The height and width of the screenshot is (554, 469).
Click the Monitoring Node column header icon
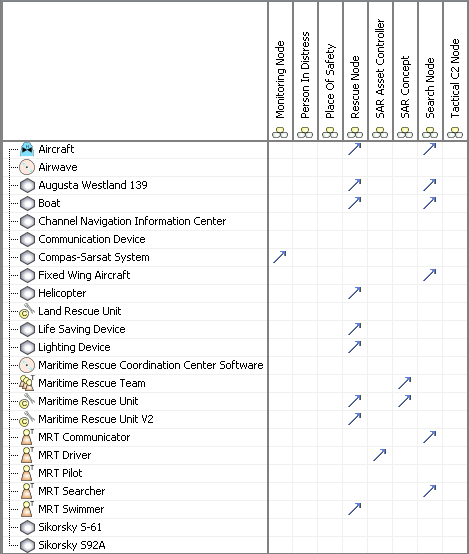(280, 133)
